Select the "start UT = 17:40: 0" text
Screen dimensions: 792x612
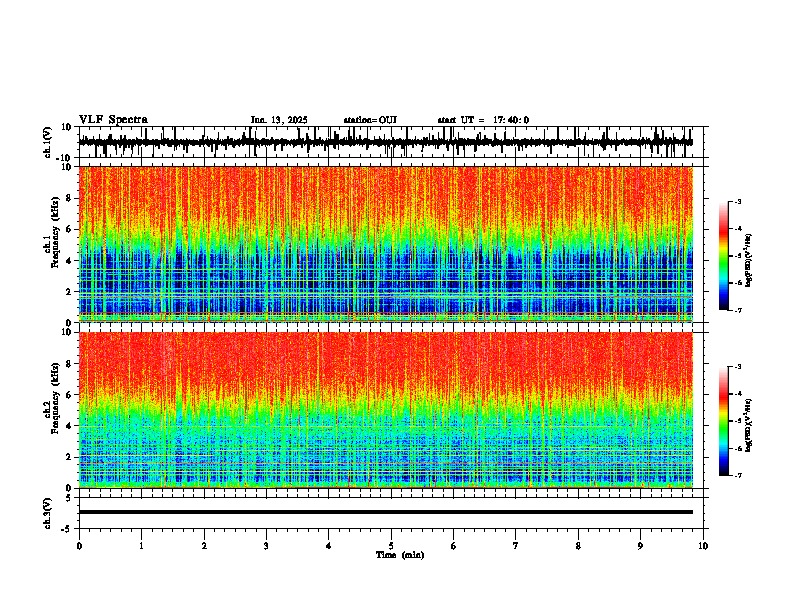coord(483,120)
